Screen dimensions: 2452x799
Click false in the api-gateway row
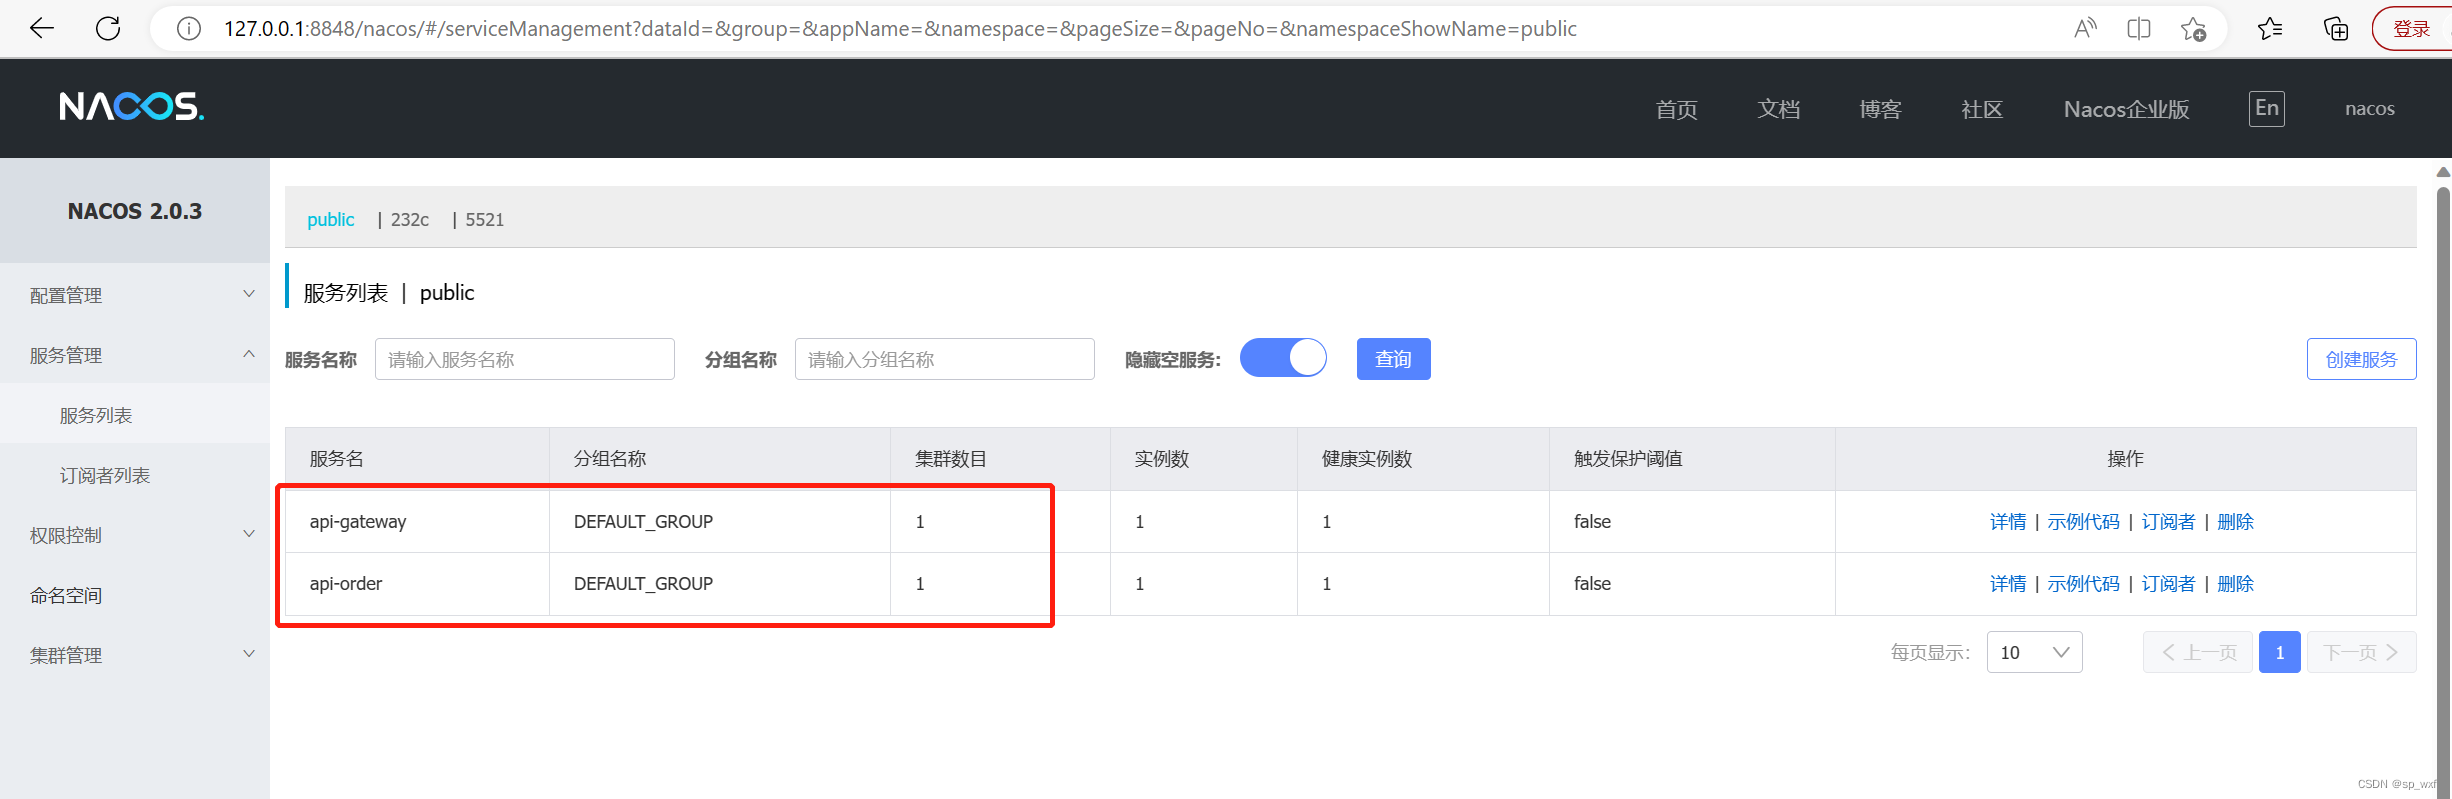click(x=1592, y=522)
